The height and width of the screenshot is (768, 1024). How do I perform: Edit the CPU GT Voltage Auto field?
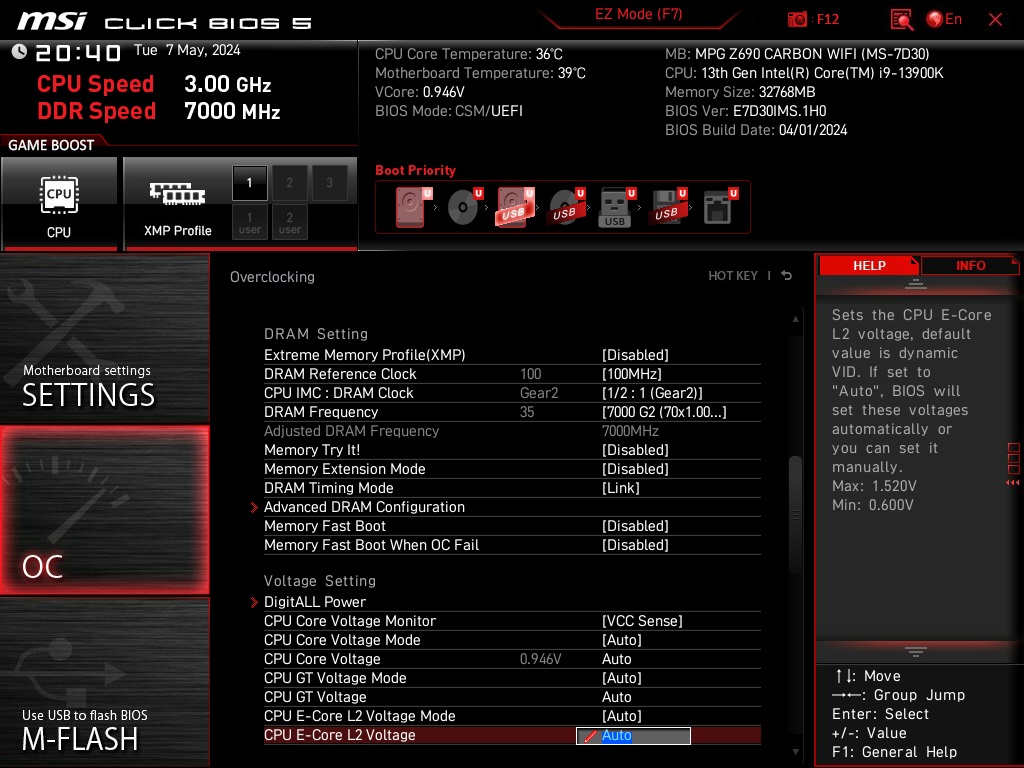[616, 696]
